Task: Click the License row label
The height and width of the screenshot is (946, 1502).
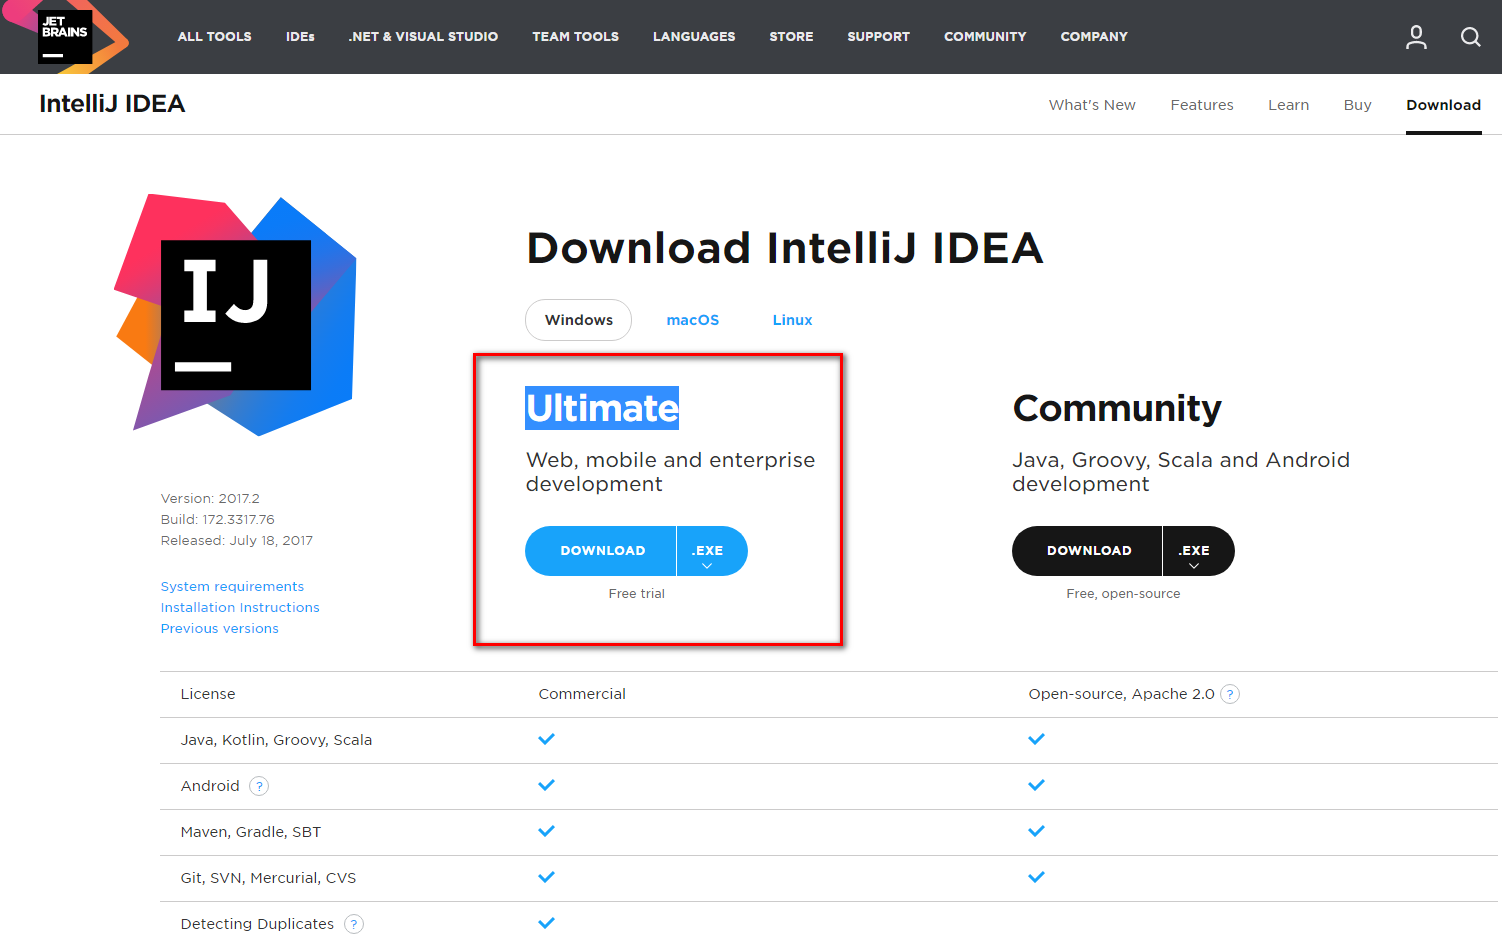Action: pyautogui.click(x=208, y=694)
